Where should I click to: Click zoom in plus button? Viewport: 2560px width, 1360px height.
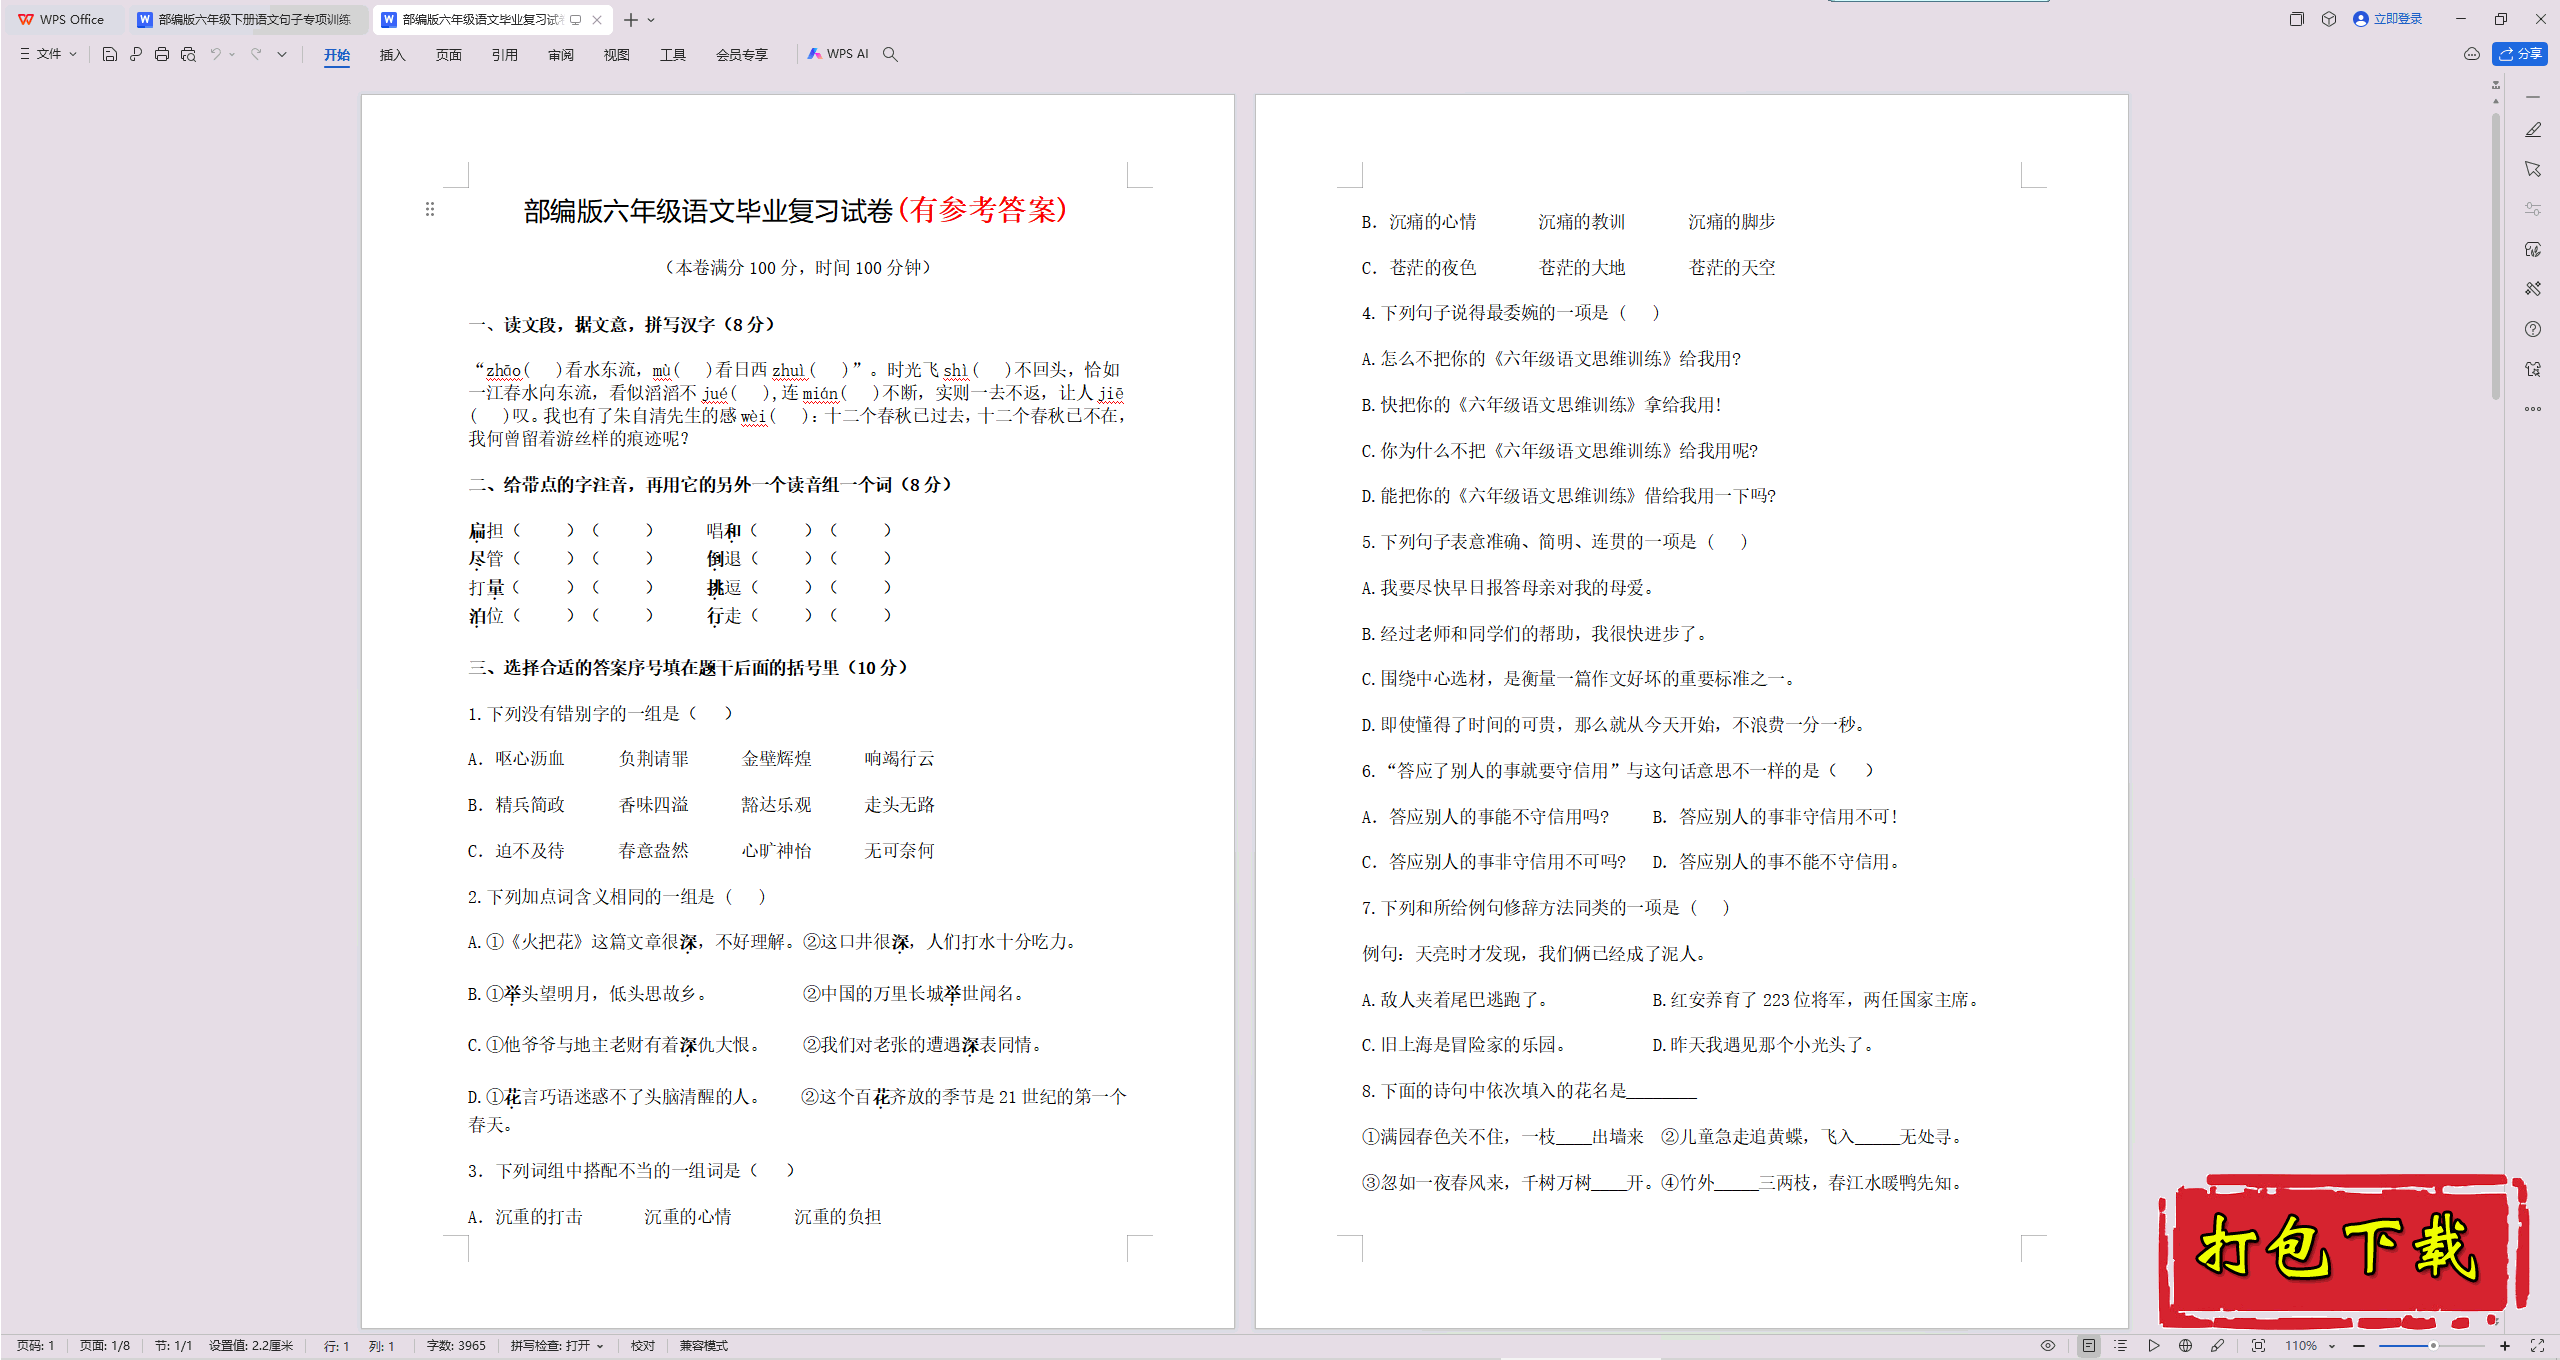point(2505,1346)
